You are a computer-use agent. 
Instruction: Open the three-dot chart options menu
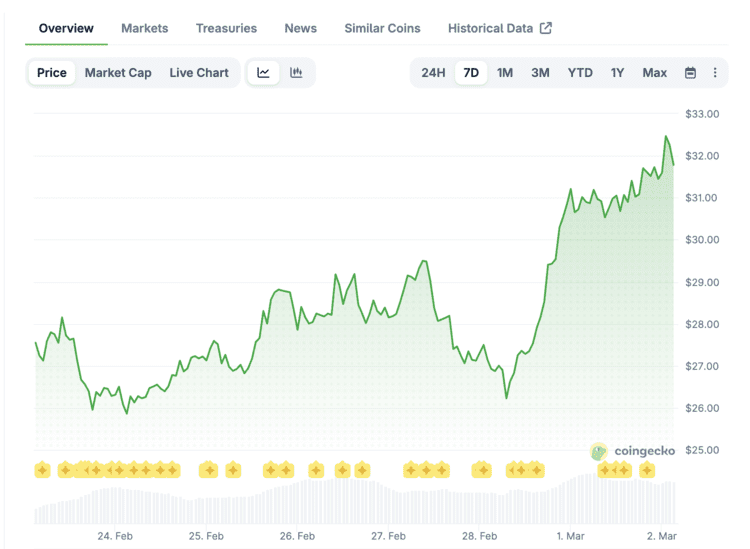715,72
